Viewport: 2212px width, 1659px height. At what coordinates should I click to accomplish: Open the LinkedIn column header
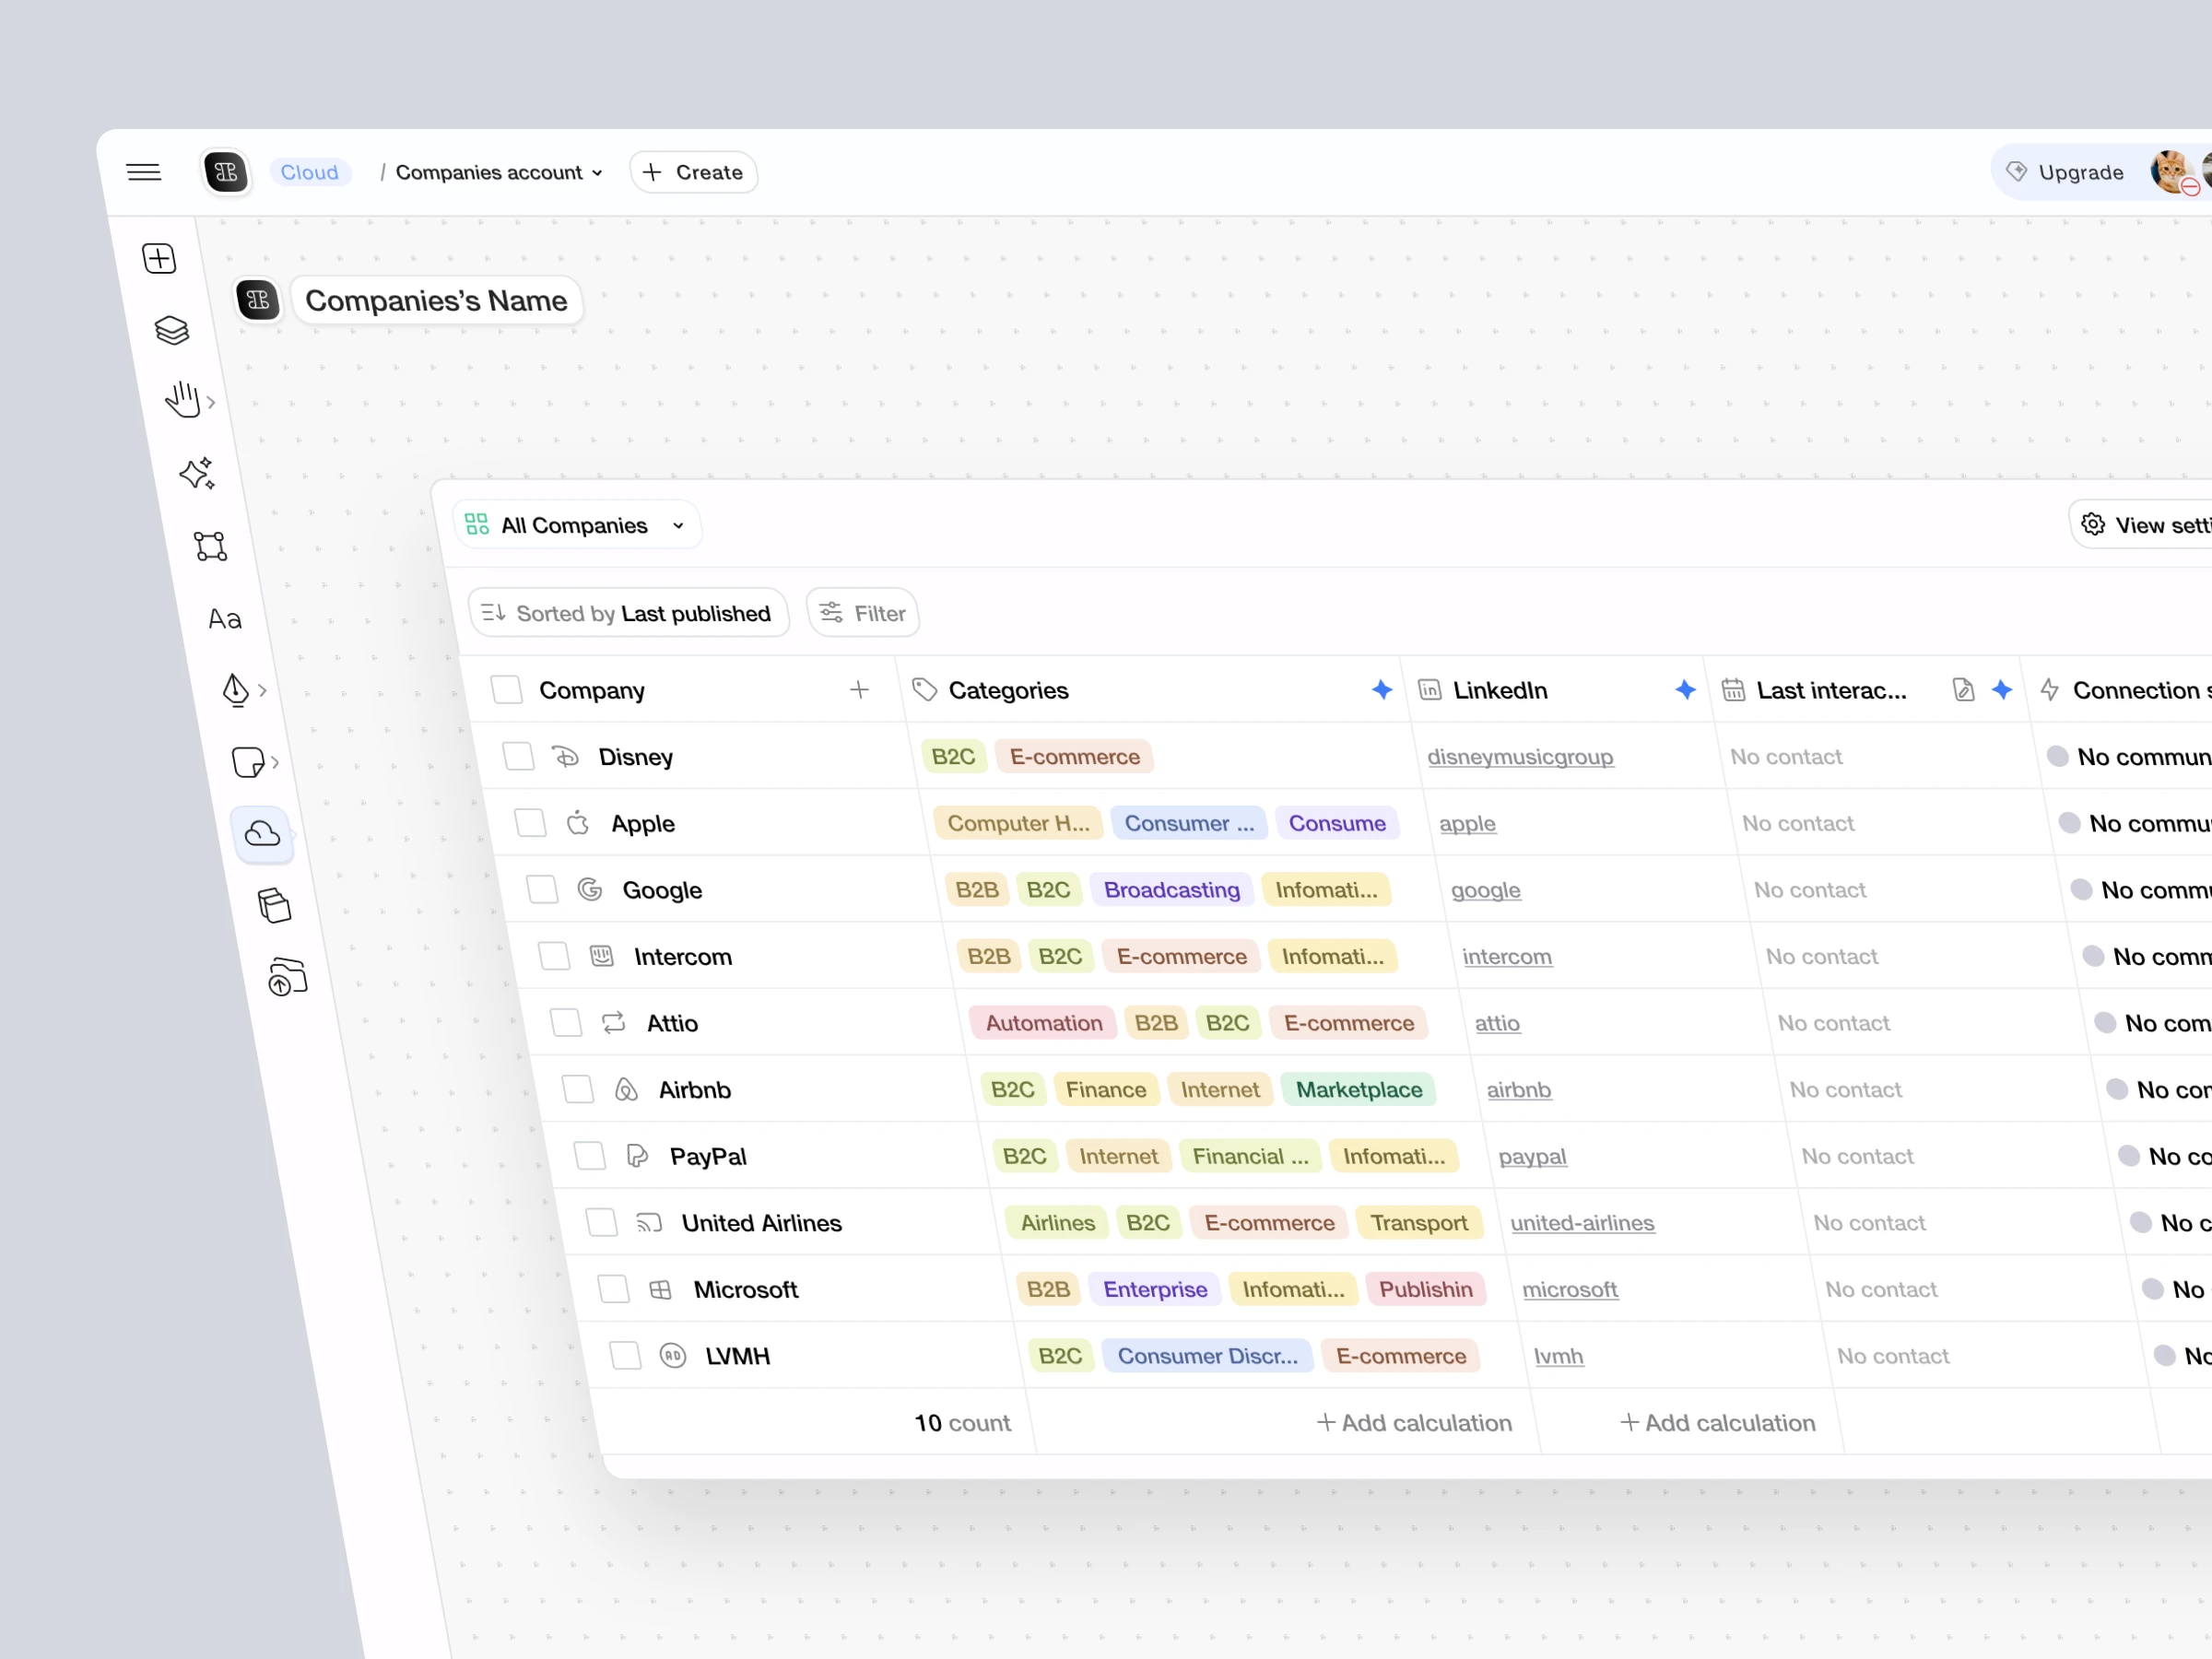(1500, 690)
